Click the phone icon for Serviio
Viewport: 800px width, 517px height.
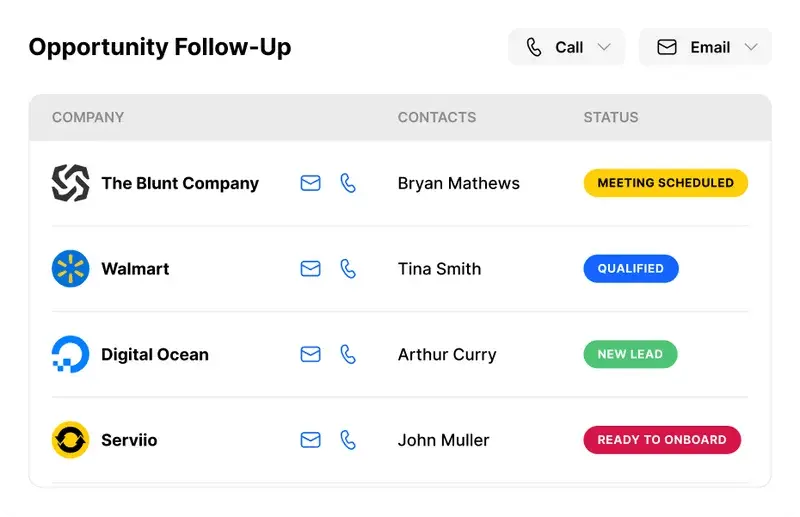pyautogui.click(x=348, y=440)
